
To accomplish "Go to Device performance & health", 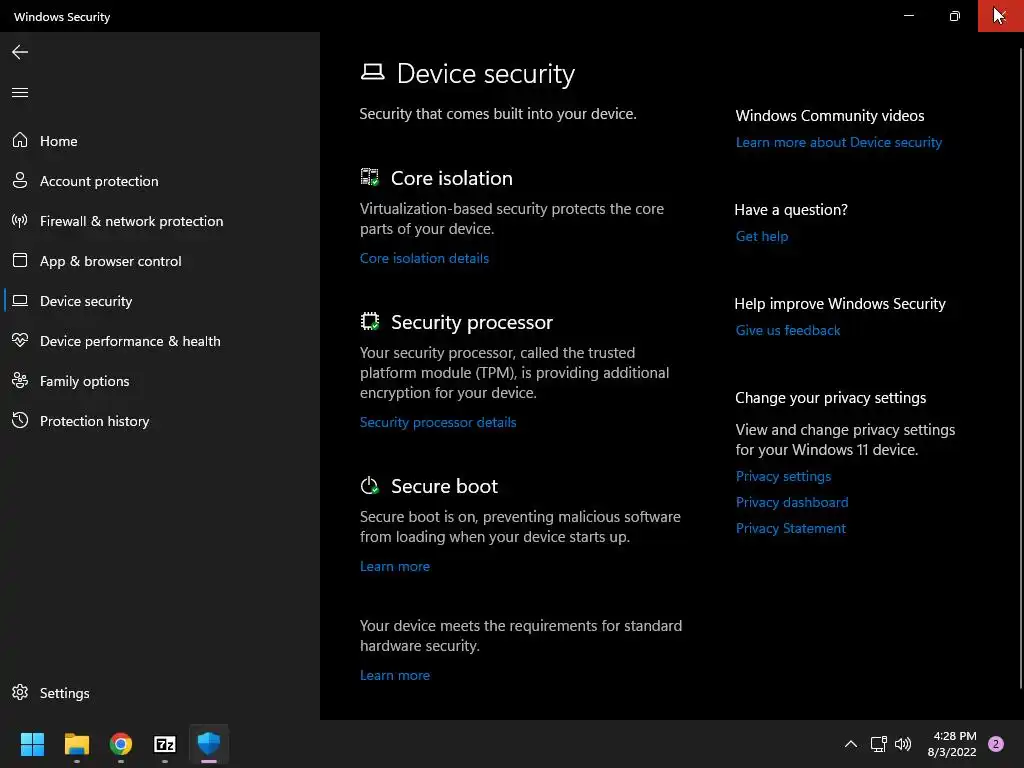I will [x=130, y=341].
